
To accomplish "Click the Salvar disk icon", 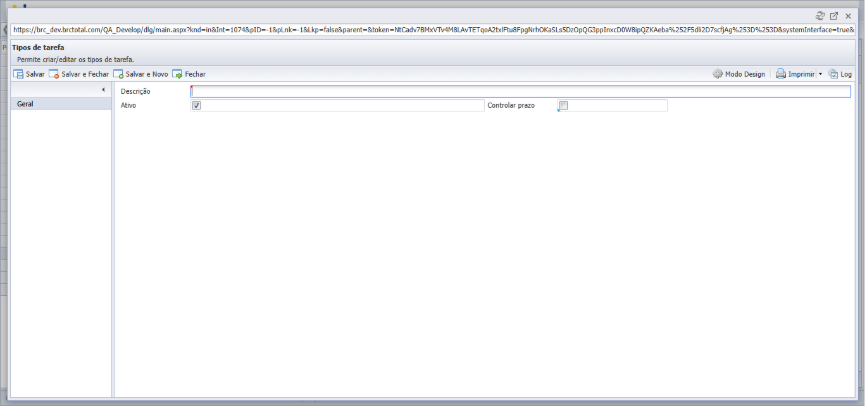I will (x=18, y=74).
